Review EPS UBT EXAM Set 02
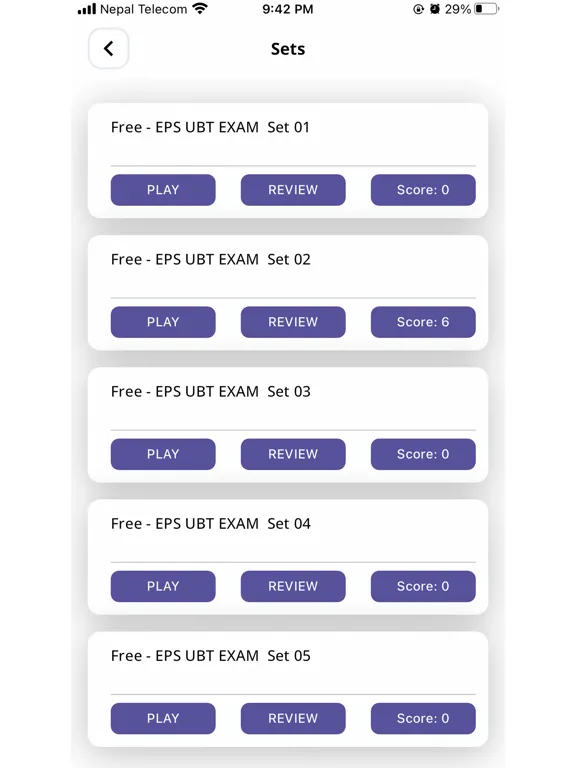This screenshot has height=768, width=576. [x=293, y=322]
